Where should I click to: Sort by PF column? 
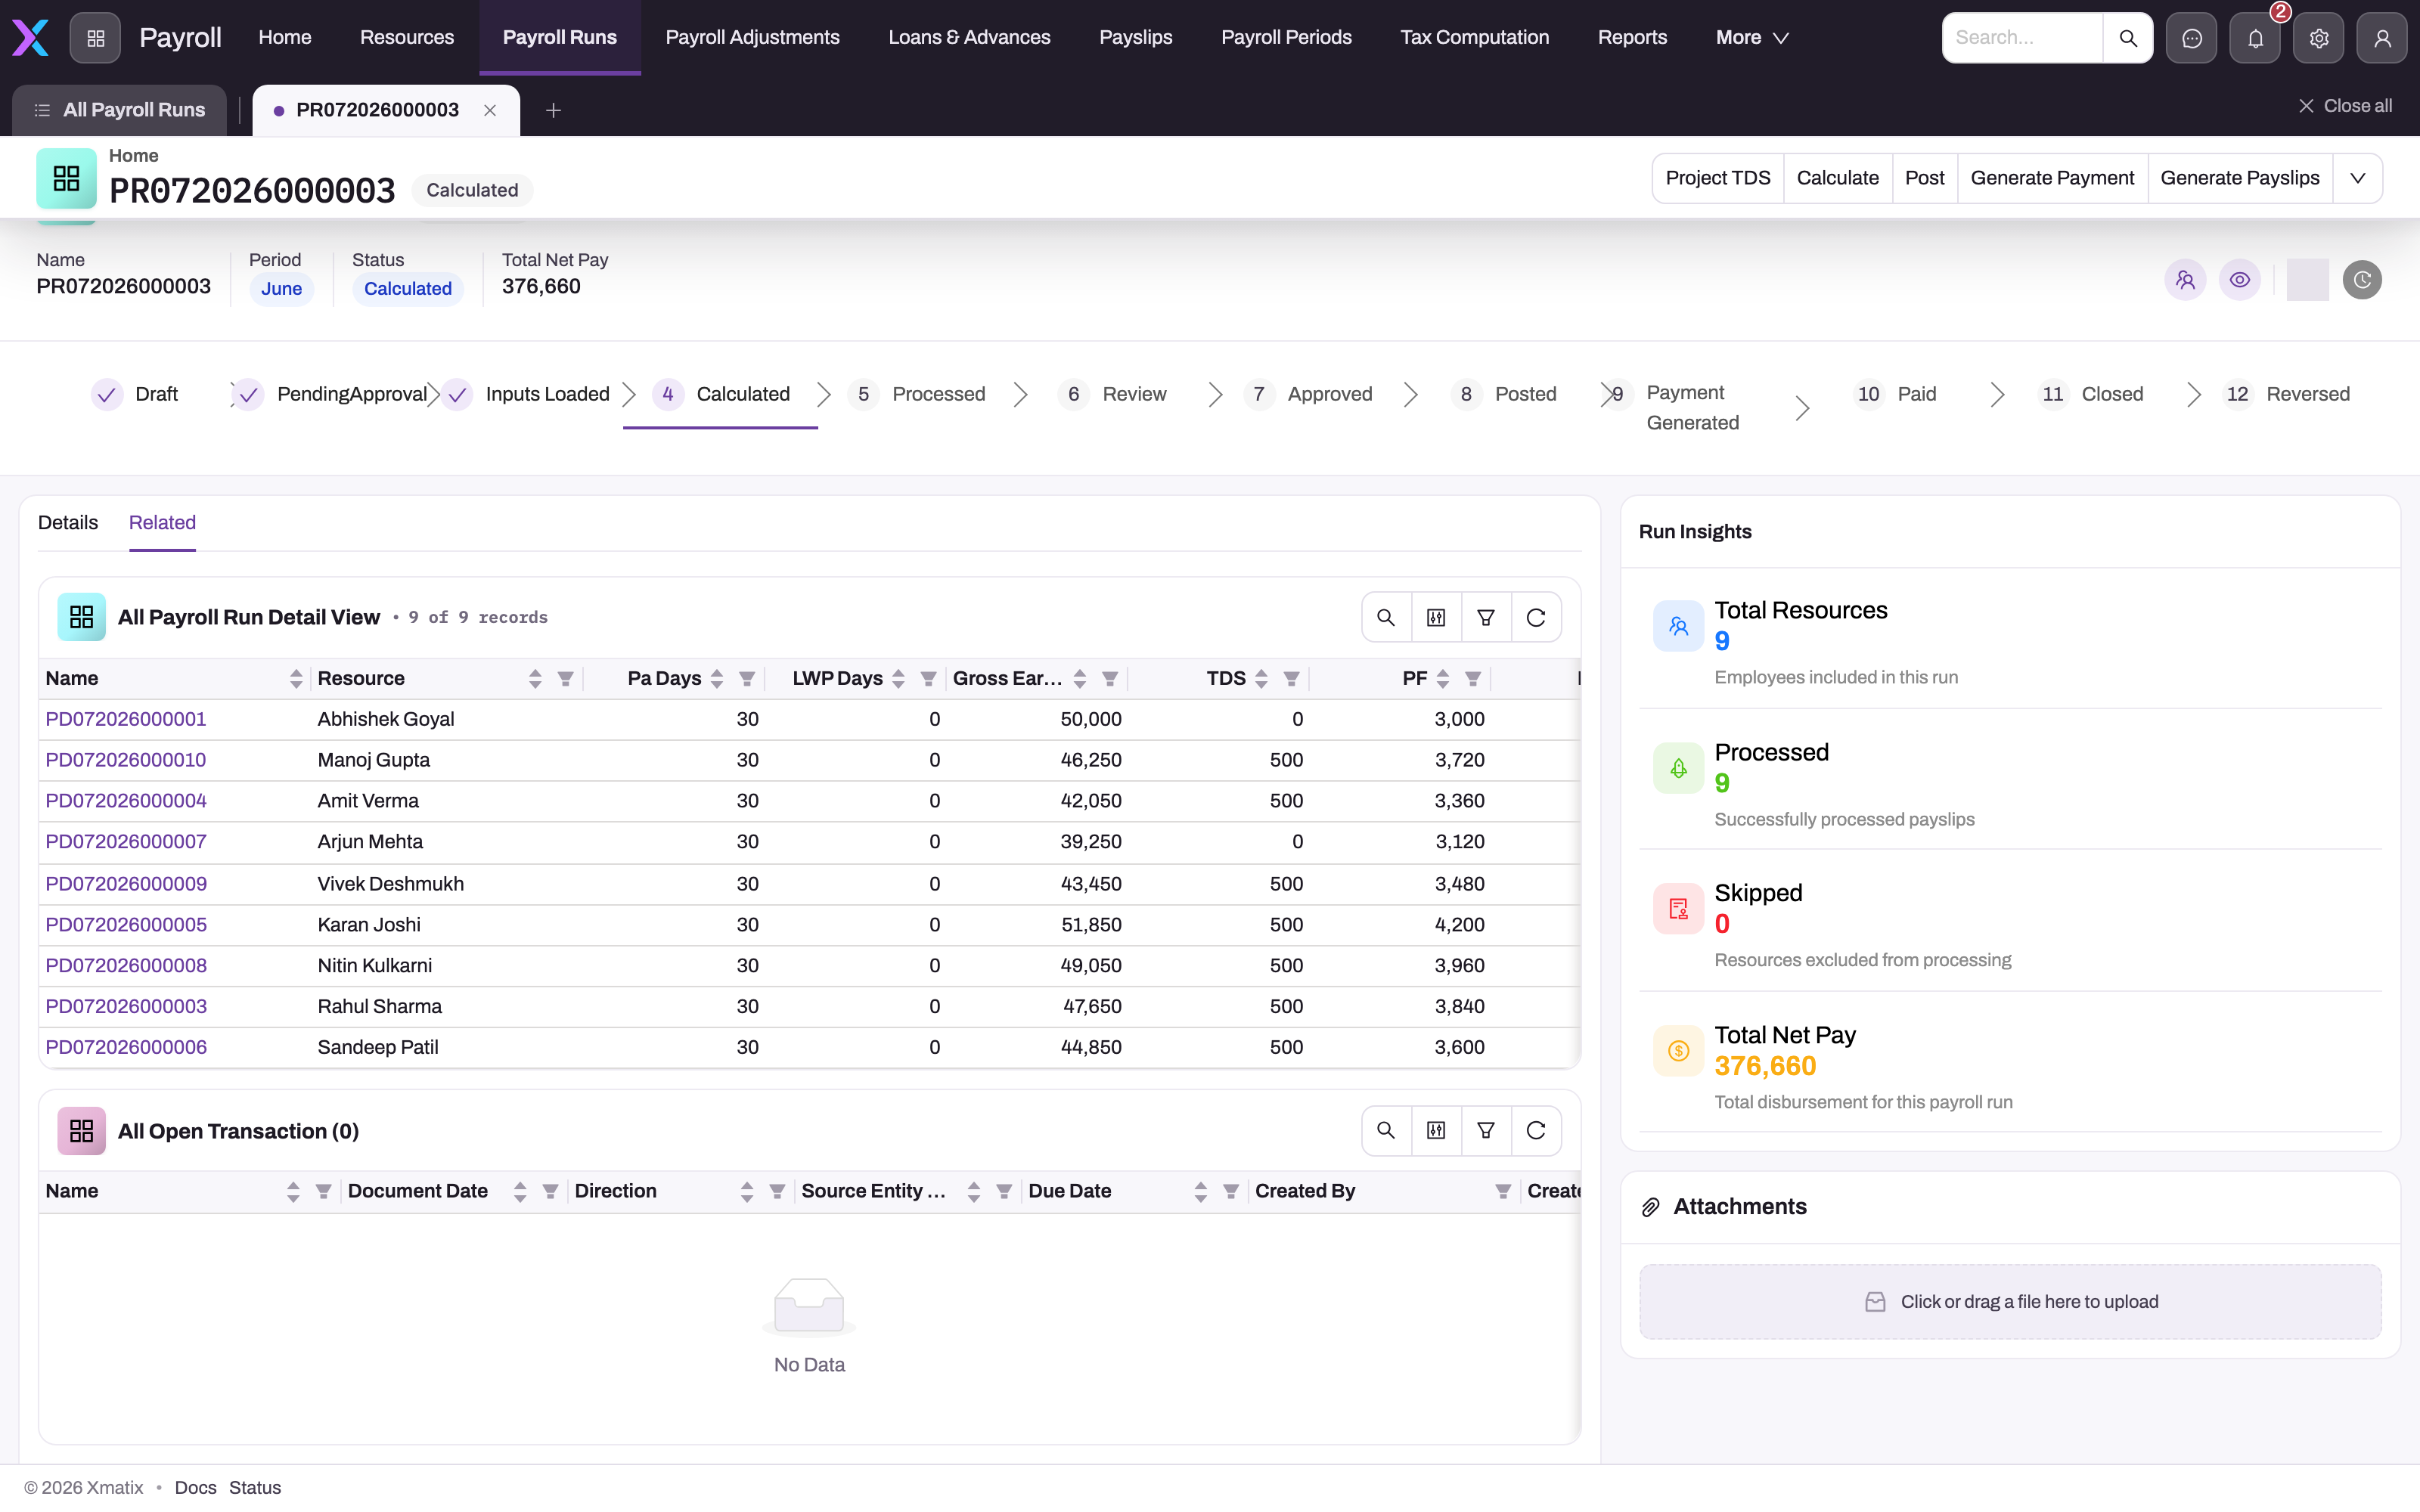click(1443, 679)
